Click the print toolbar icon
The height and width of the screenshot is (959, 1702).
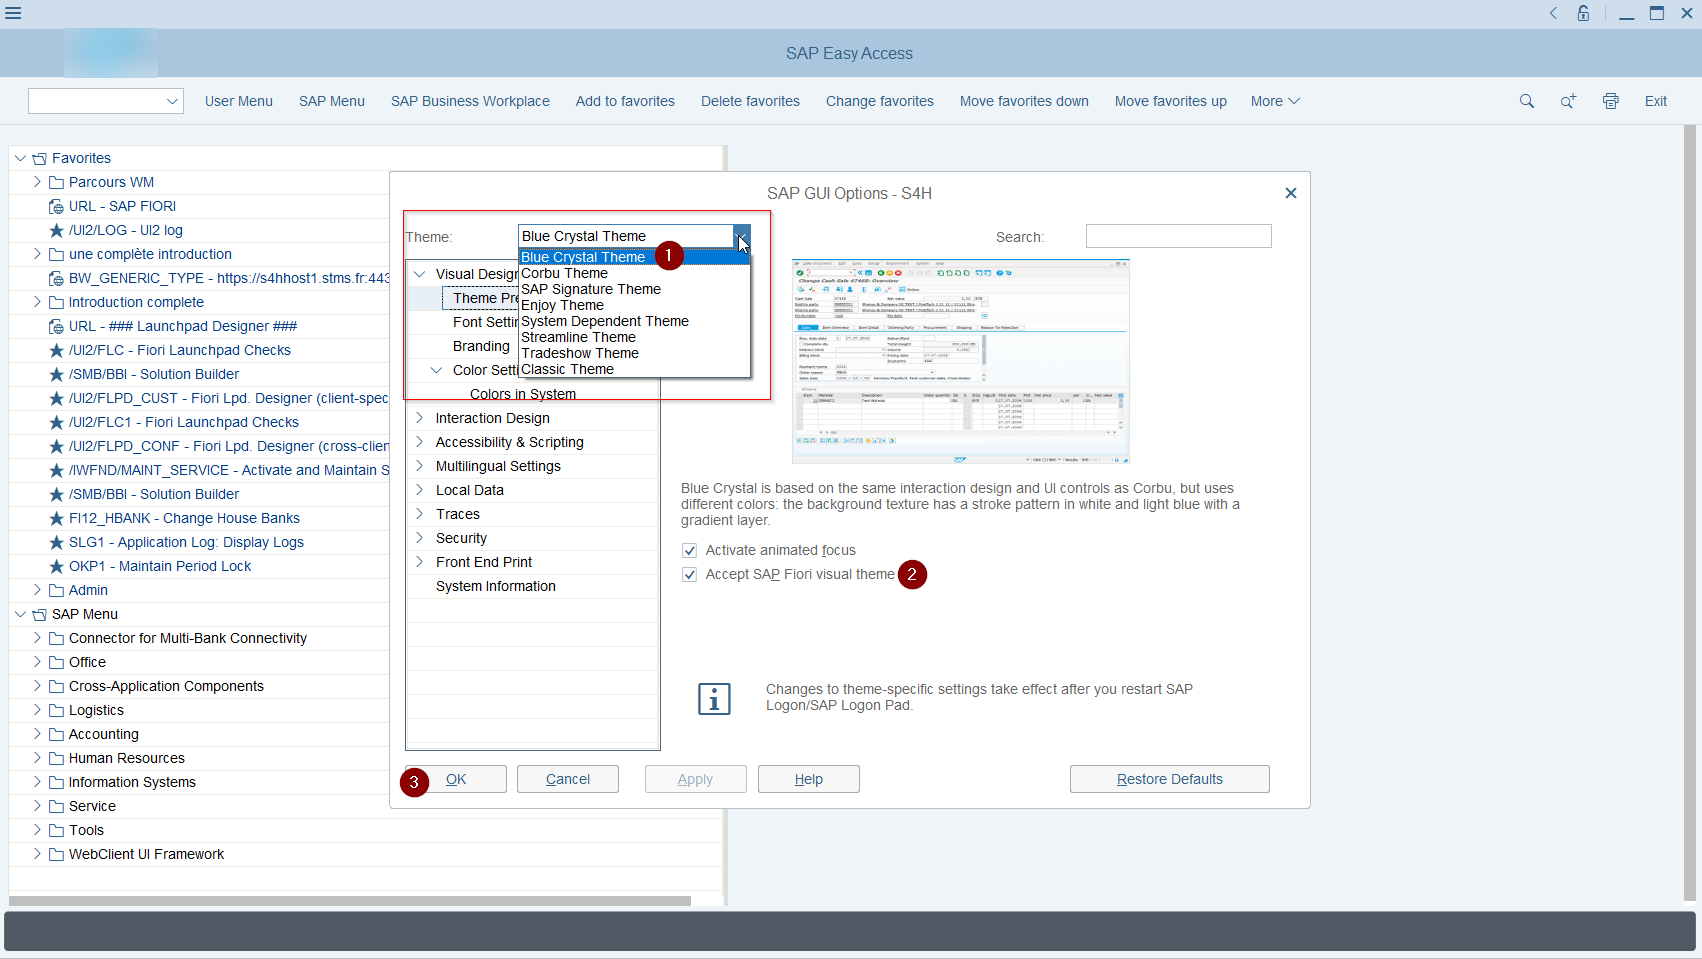1610,101
